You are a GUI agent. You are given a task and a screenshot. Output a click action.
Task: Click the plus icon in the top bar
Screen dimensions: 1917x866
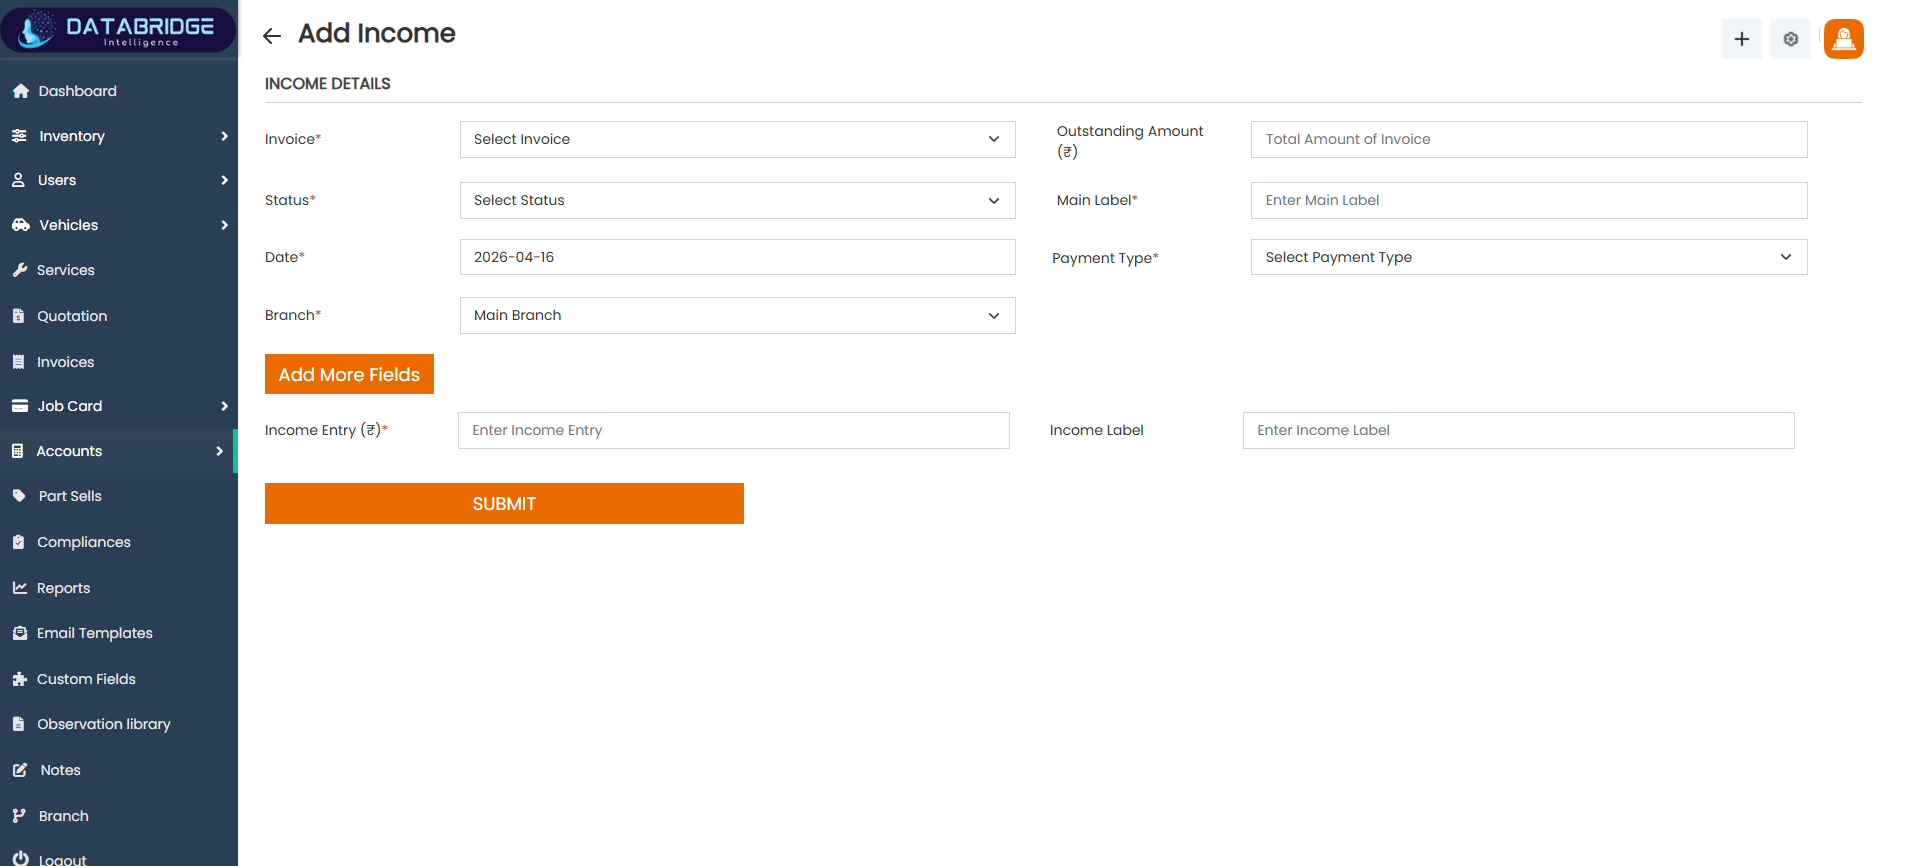point(1741,39)
